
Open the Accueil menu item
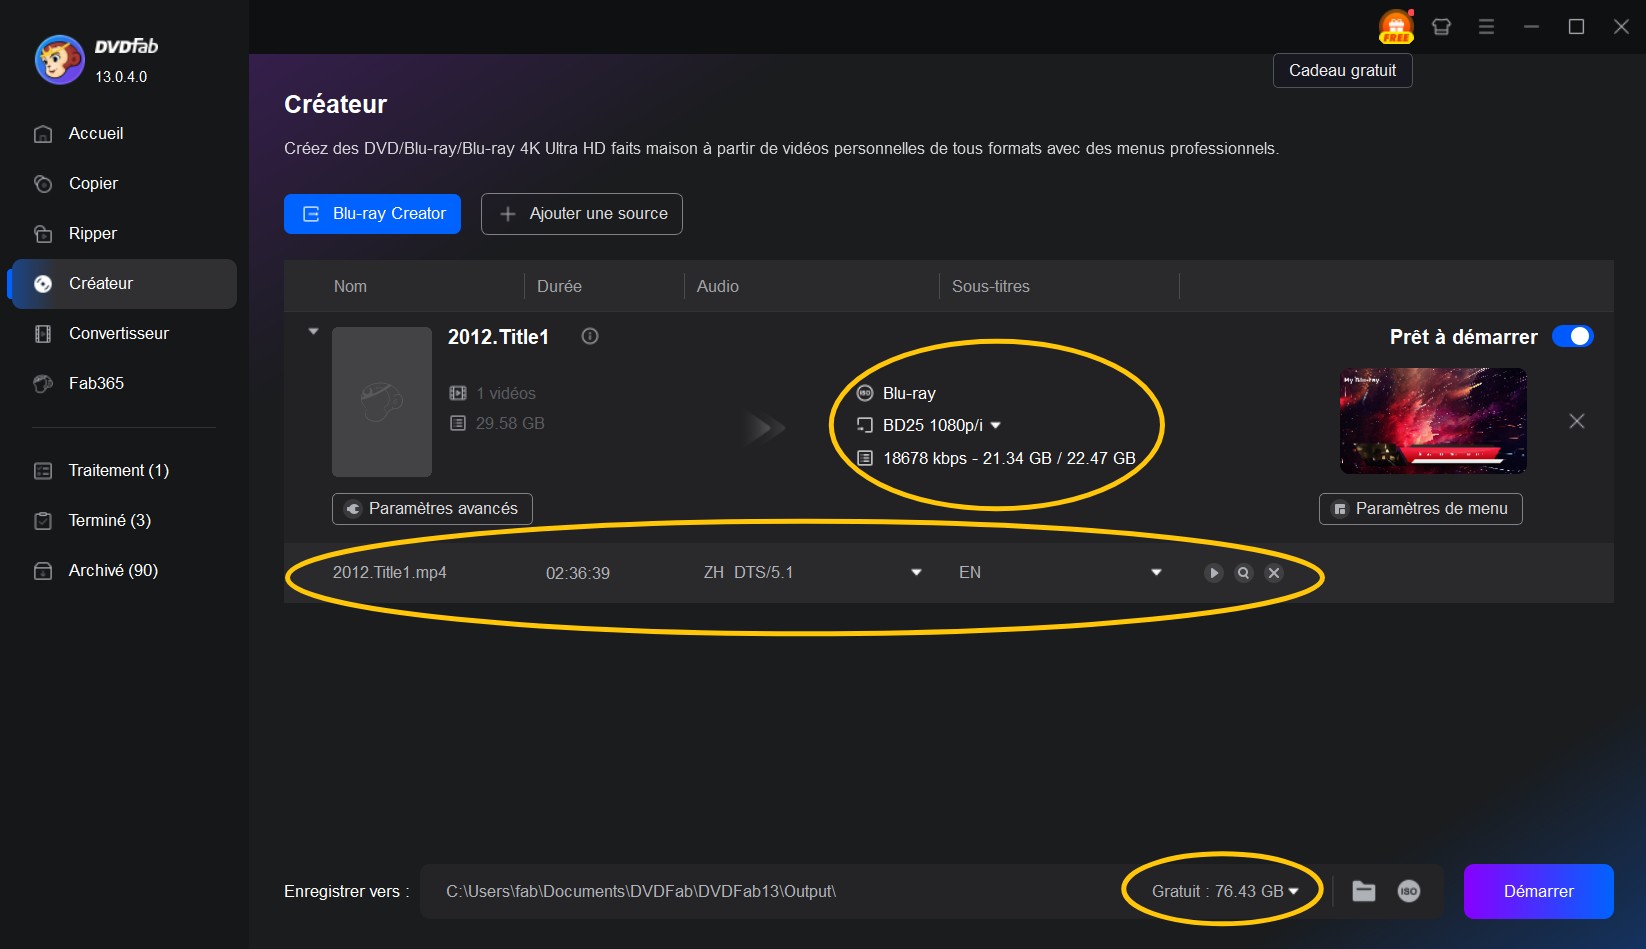(x=94, y=133)
